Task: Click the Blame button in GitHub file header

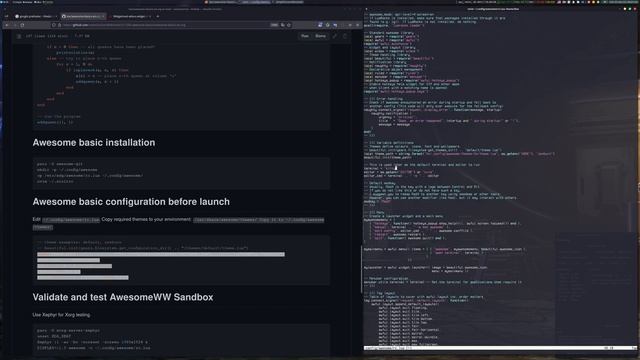Action: [320, 36]
